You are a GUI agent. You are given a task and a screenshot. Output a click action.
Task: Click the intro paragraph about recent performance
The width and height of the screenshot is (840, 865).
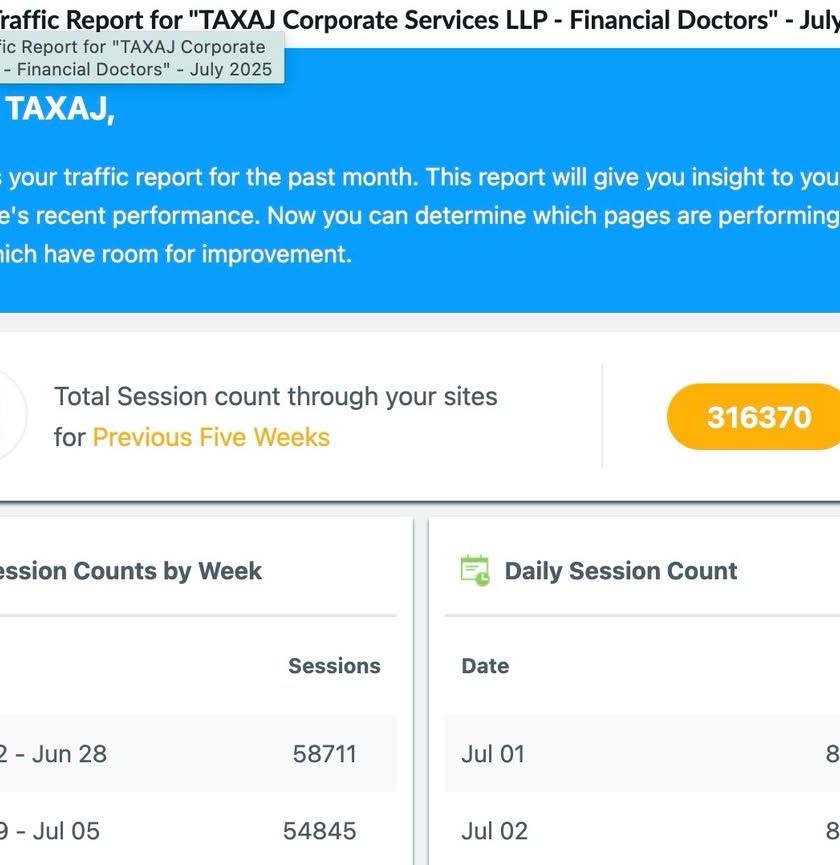pyautogui.click(x=420, y=215)
